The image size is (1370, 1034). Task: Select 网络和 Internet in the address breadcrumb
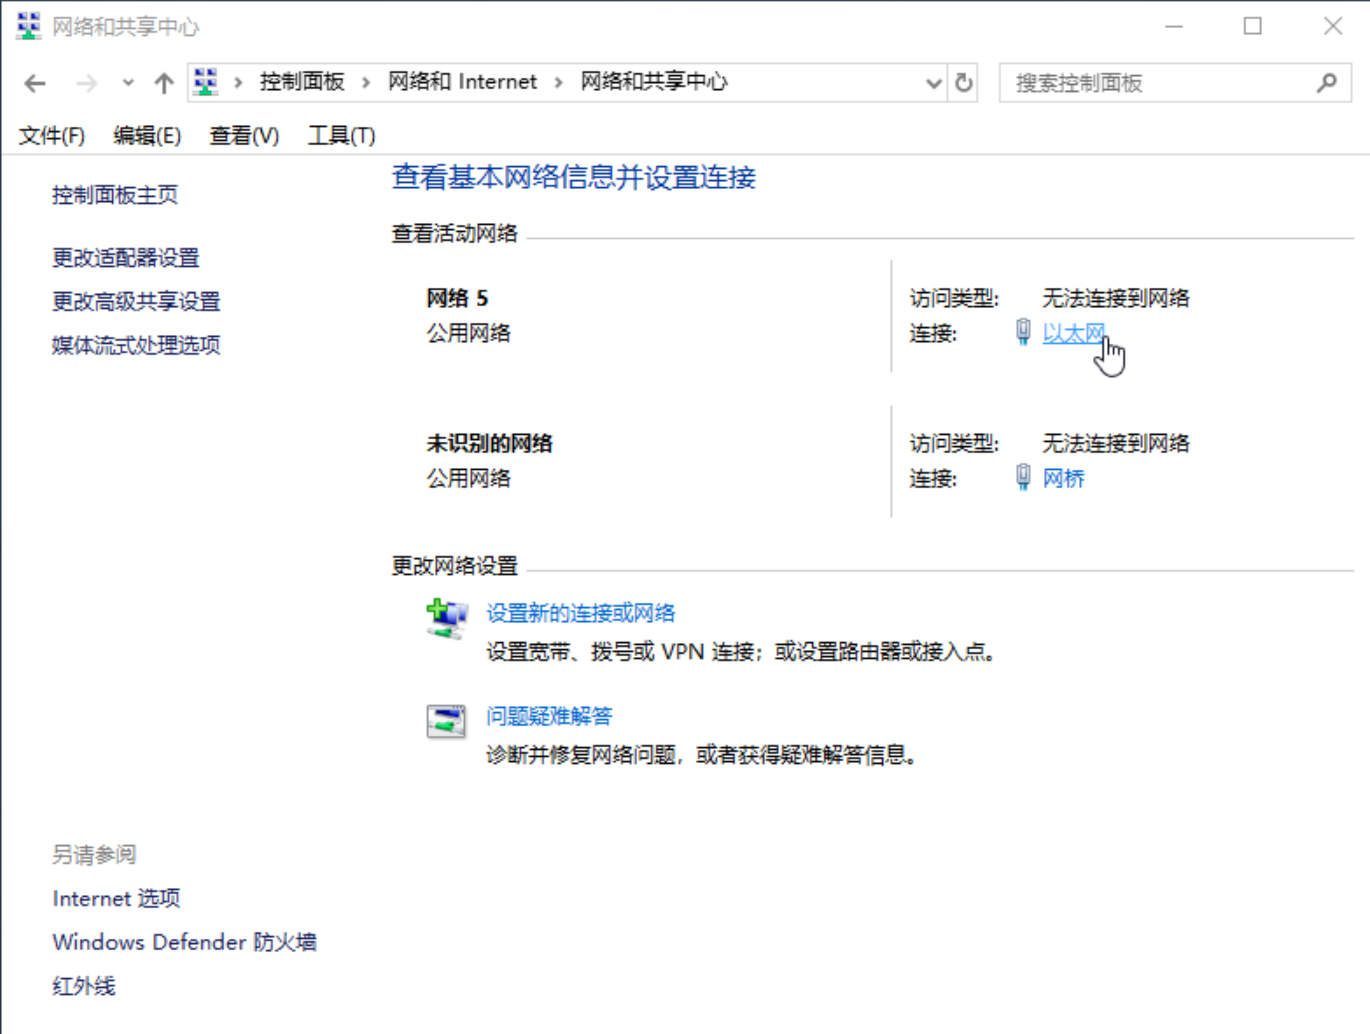click(462, 82)
